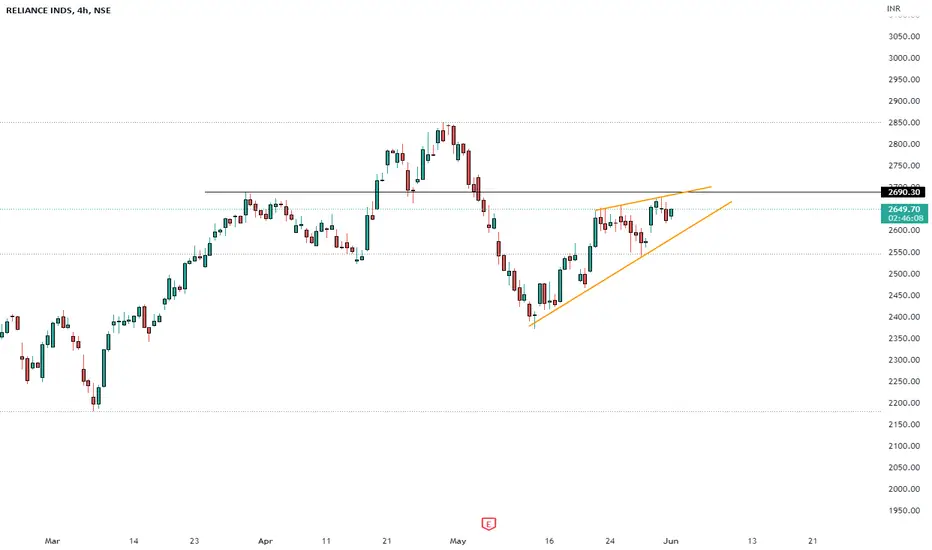Click the 2850.00 price axis label
The width and height of the screenshot is (932, 550).
(903, 122)
